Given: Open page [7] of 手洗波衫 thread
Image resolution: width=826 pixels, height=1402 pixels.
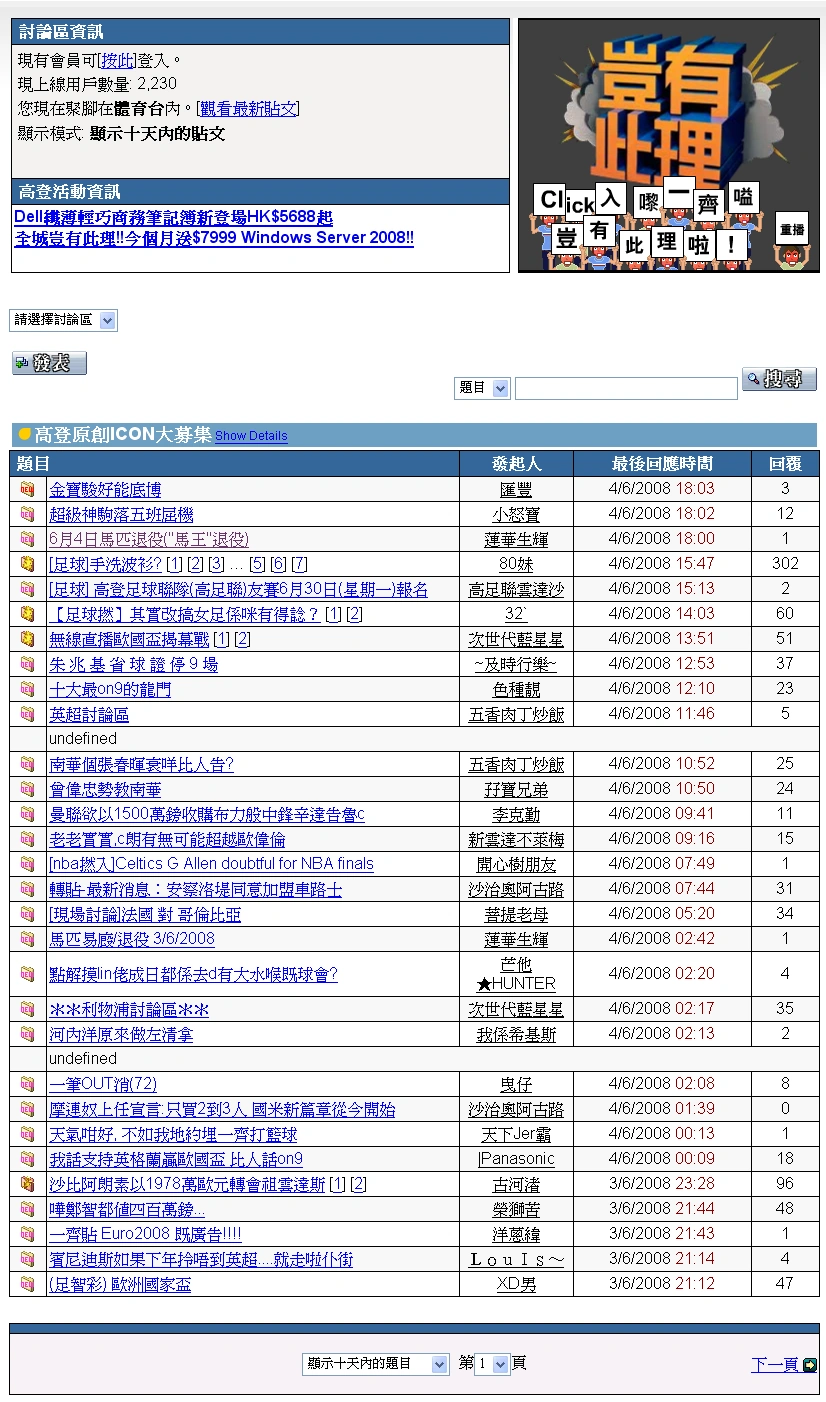Looking at the screenshot, I should coord(299,565).
